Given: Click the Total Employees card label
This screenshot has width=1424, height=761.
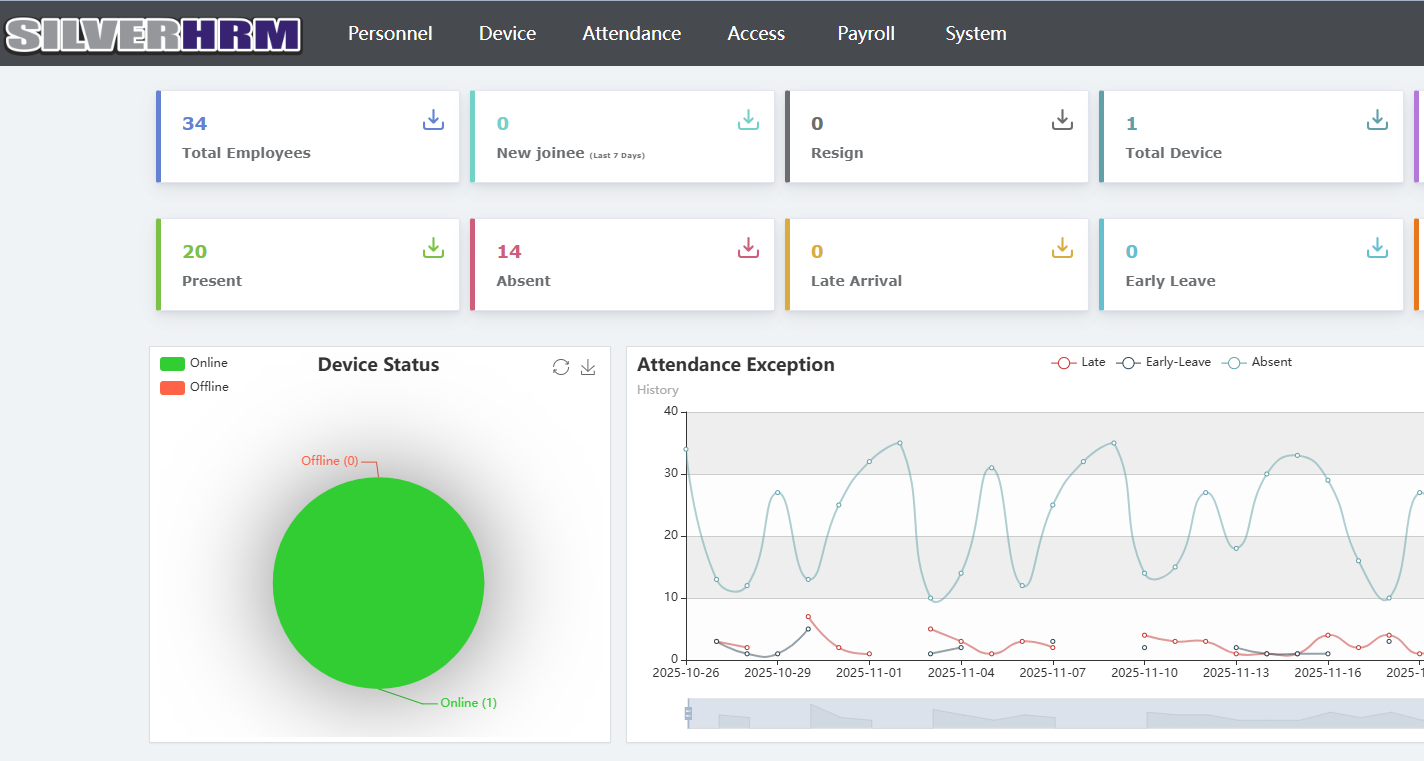Looking at the screenshot, I should click(x=246, y=153).
